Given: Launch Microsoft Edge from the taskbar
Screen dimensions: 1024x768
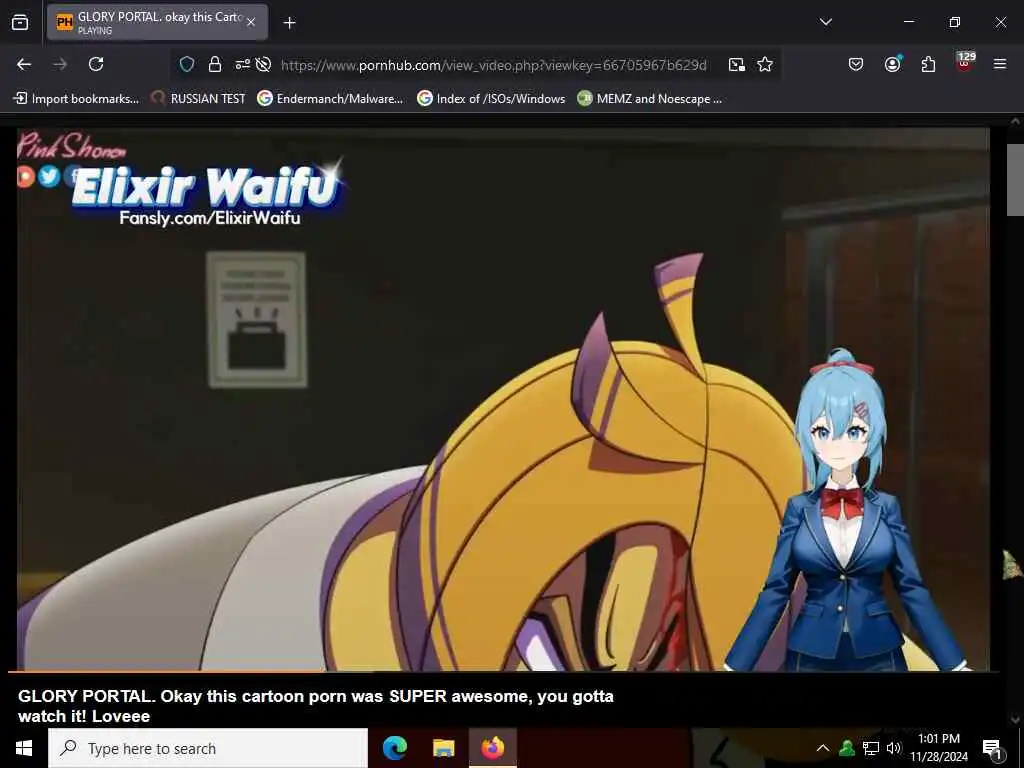Looking at the screenshot, I should tap(394, 748).
